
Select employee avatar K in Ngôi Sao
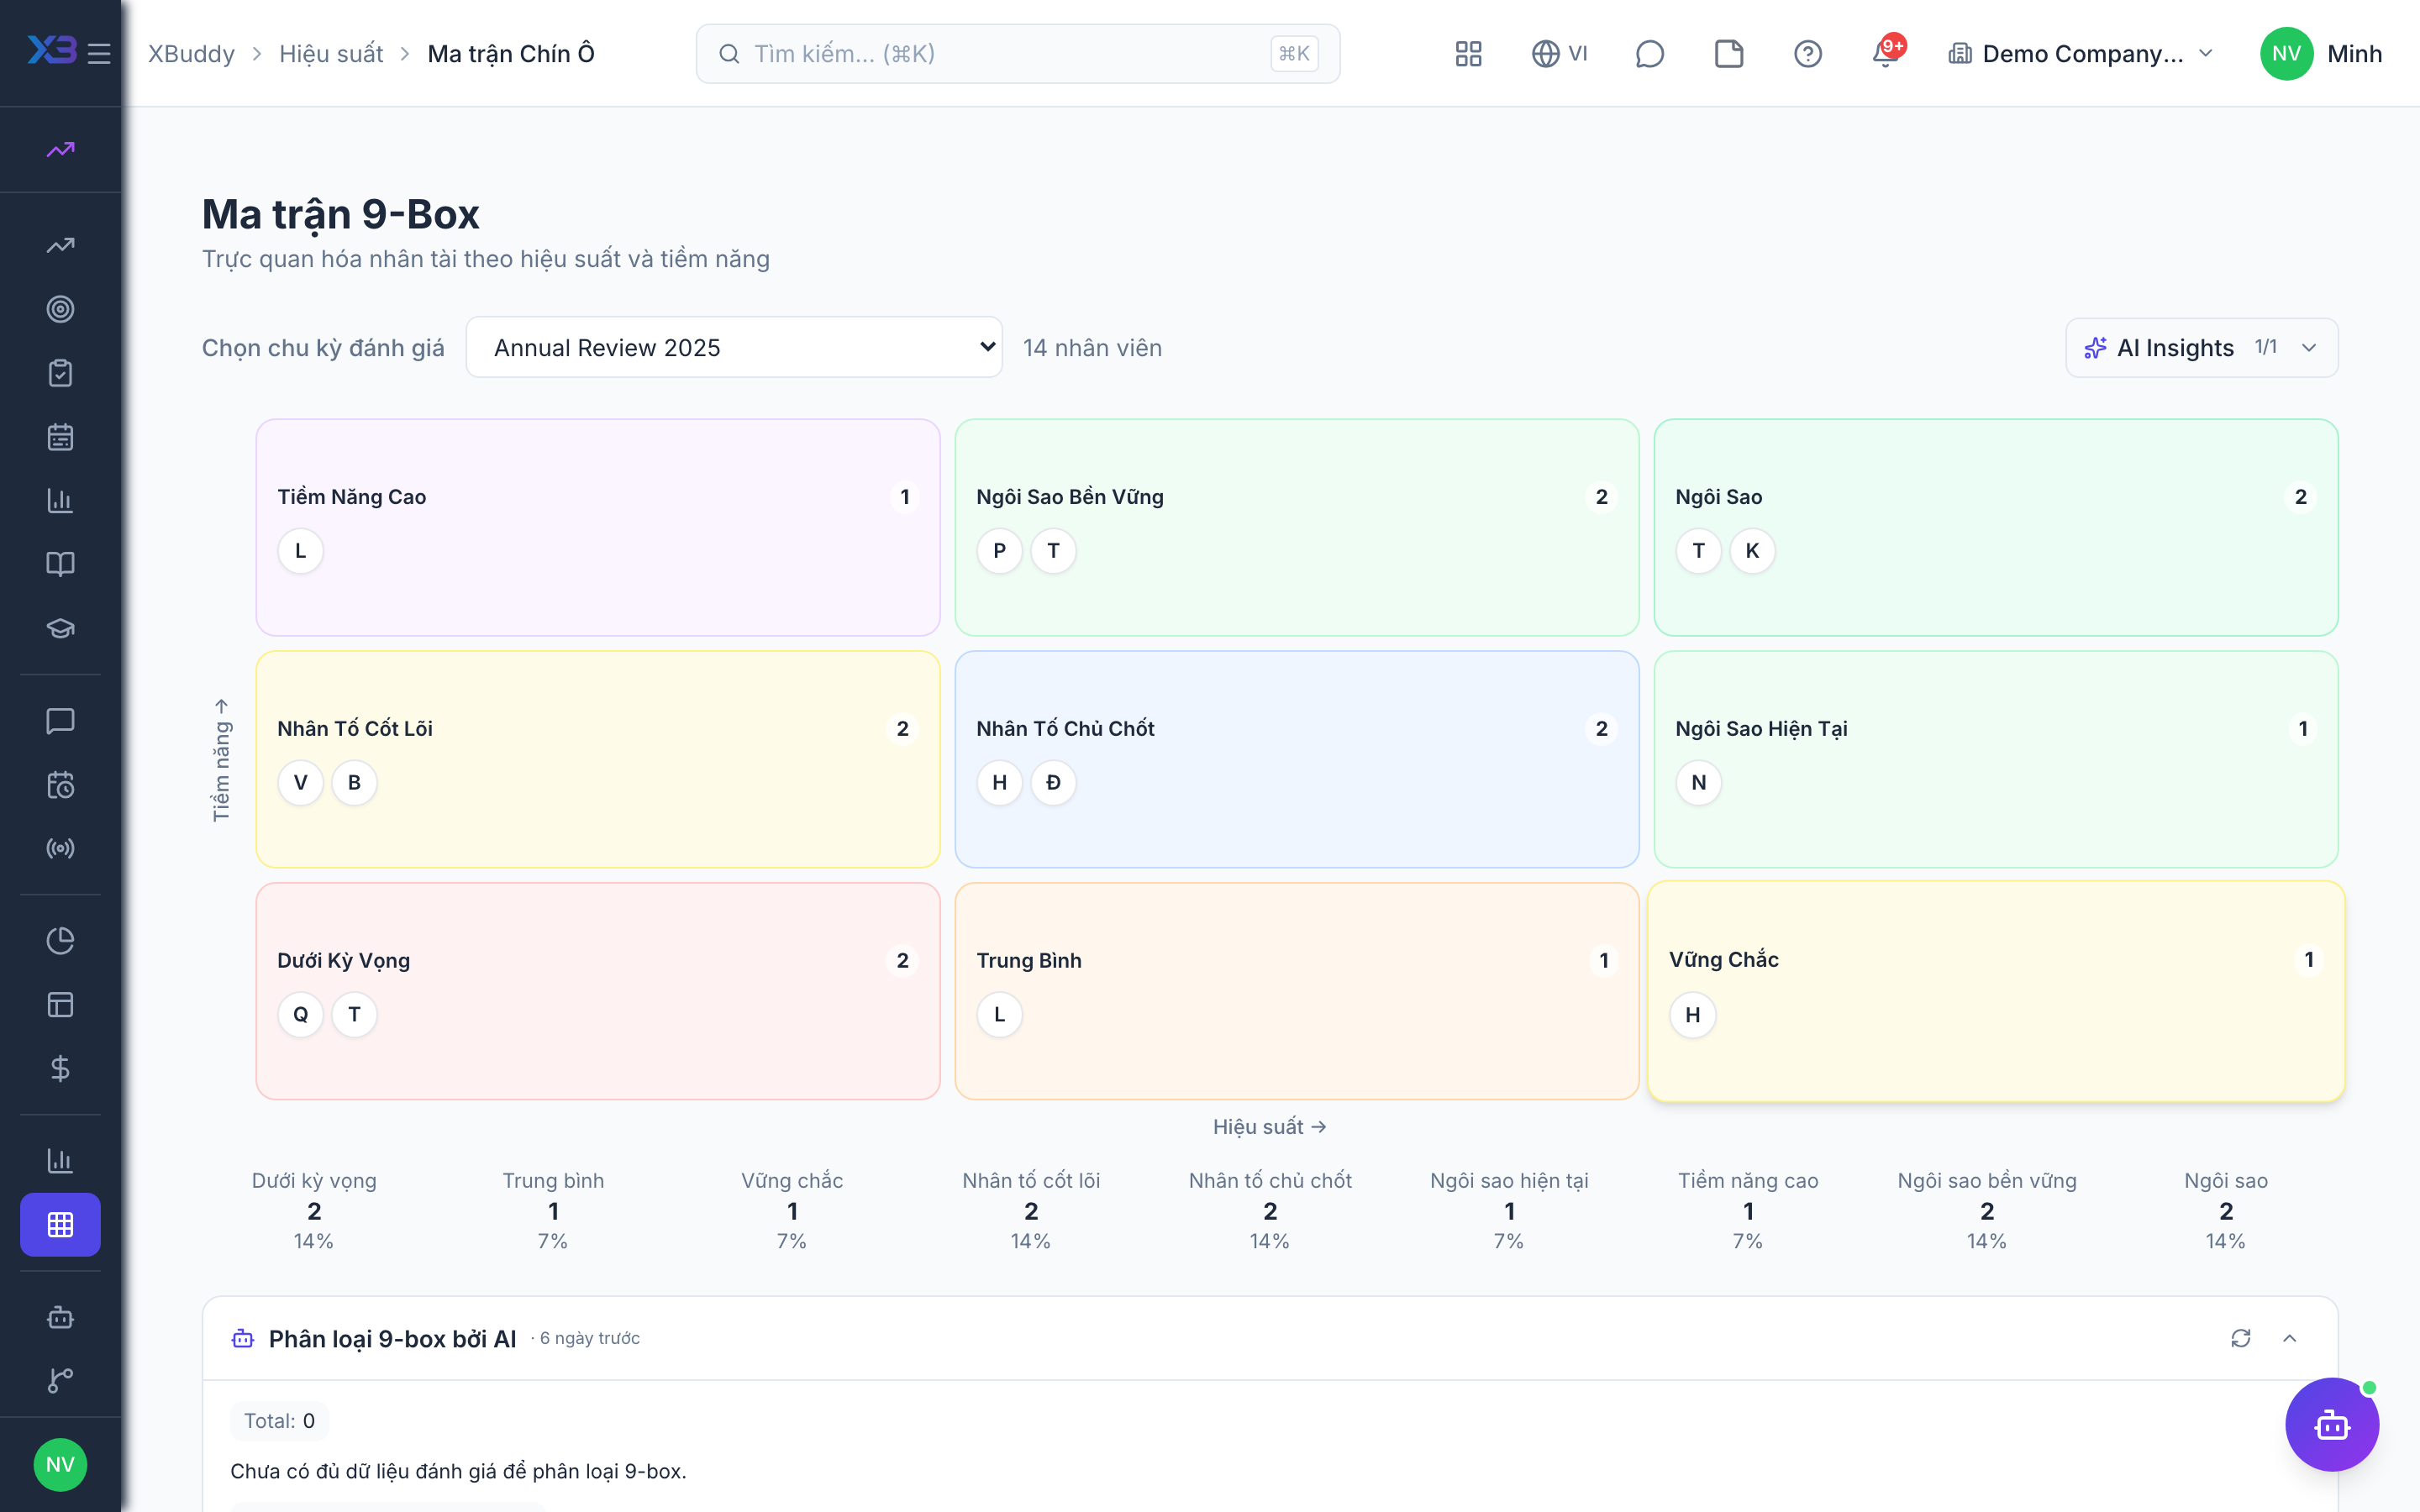point(1752,551)
